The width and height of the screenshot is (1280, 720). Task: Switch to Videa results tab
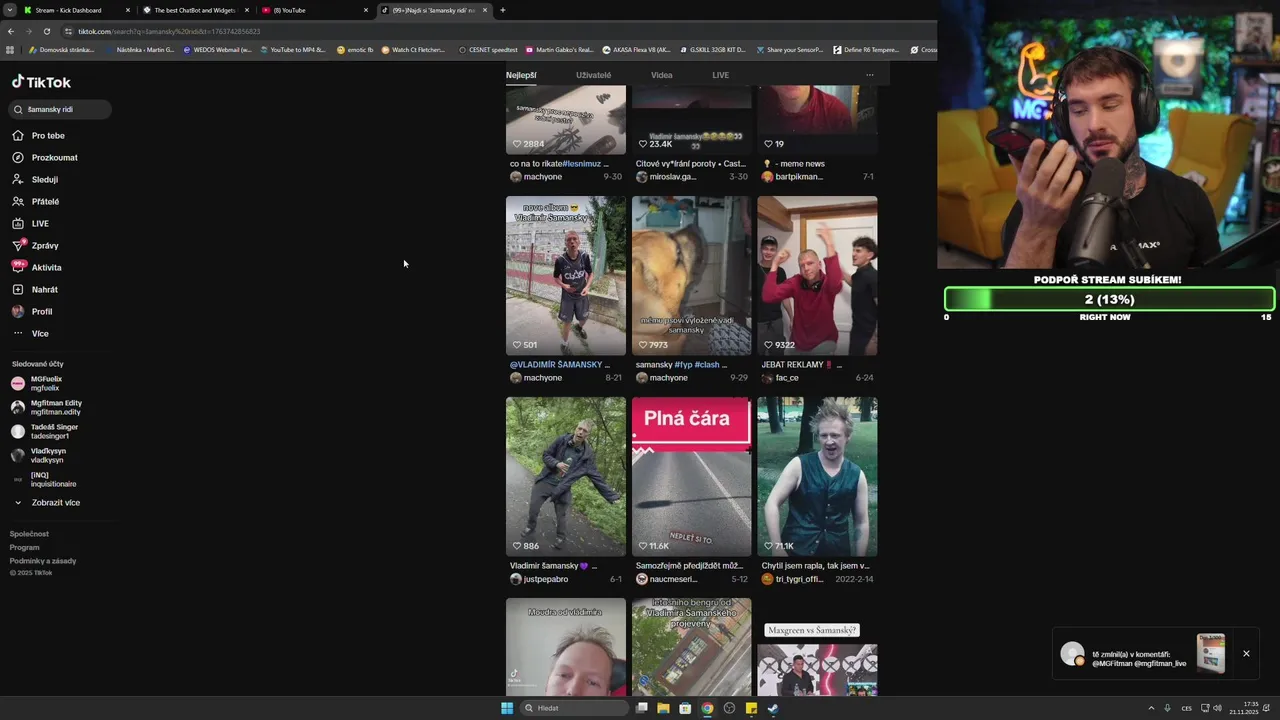click(662, 75)
